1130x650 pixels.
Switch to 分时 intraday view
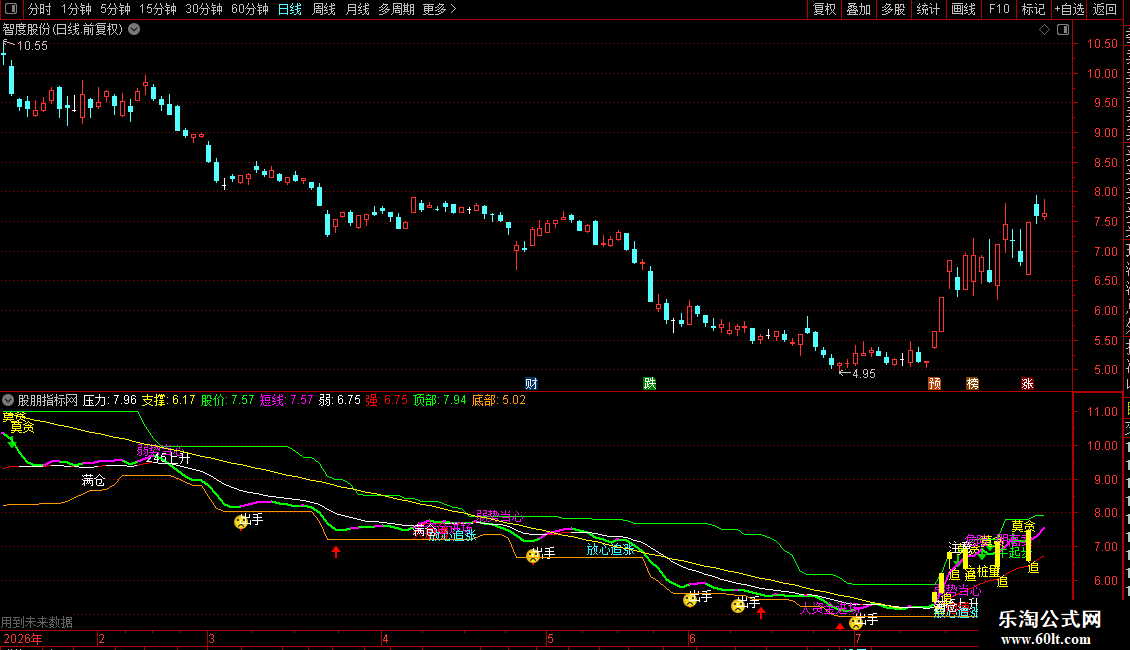(40, 9)
